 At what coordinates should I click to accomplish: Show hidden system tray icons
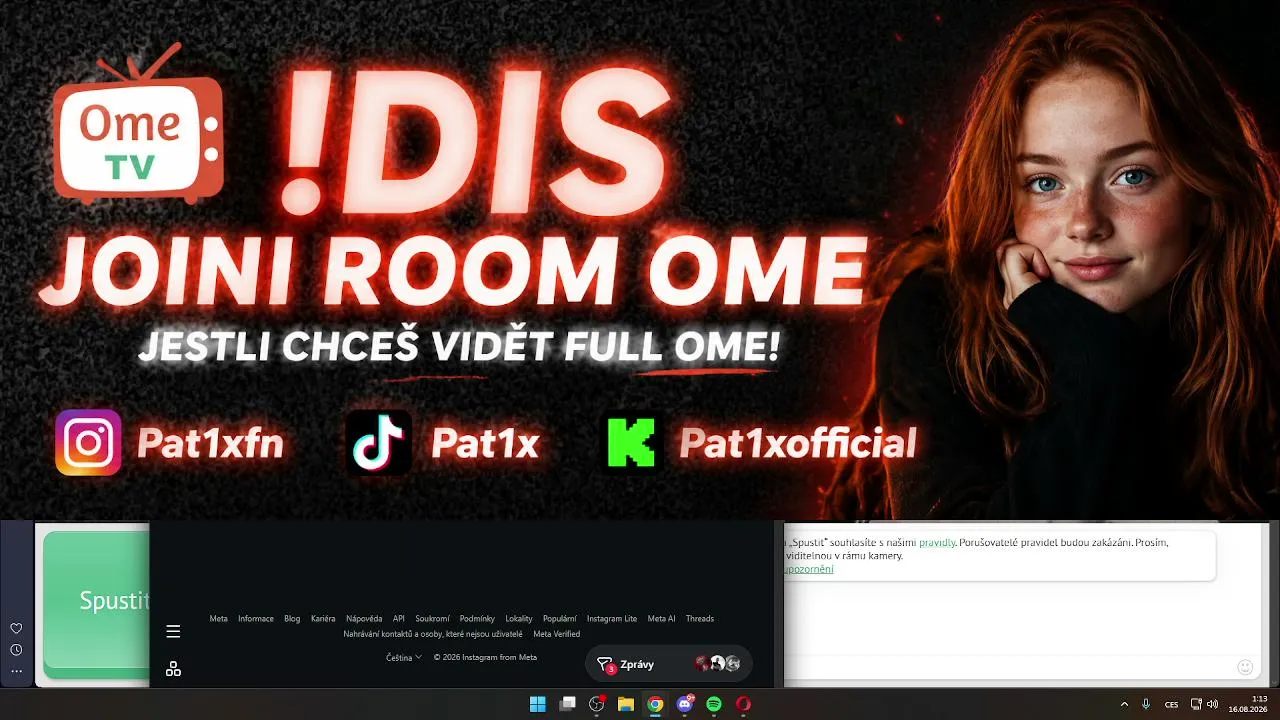[x=1124, y=704]
